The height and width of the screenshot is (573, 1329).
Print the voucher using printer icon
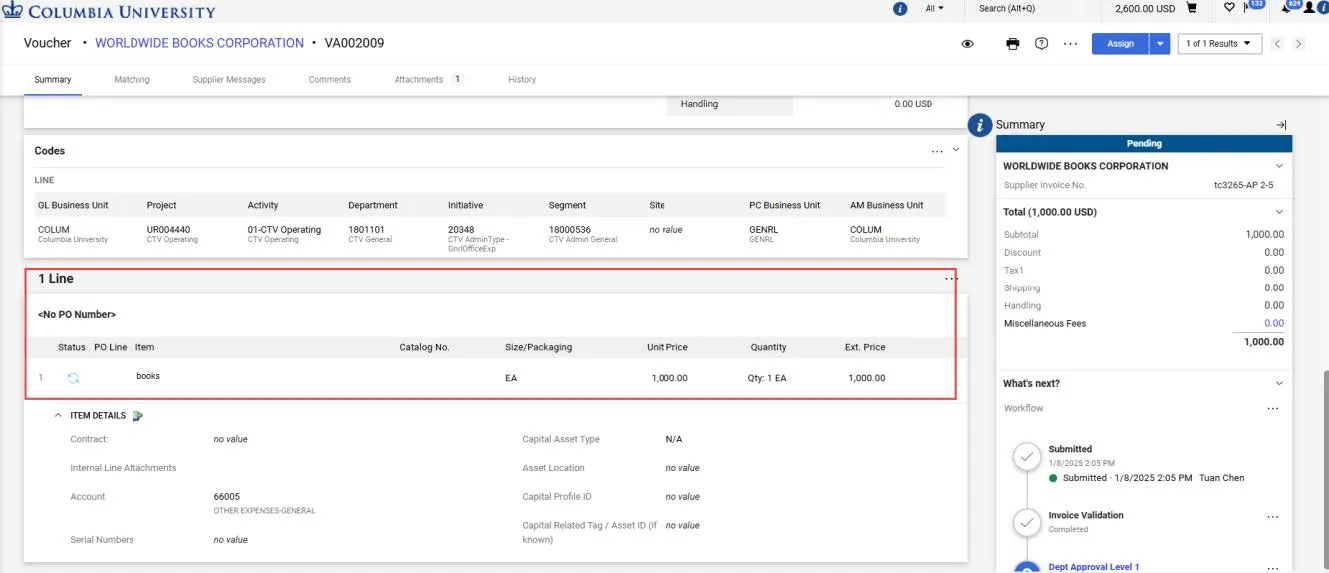point(1013,44)
